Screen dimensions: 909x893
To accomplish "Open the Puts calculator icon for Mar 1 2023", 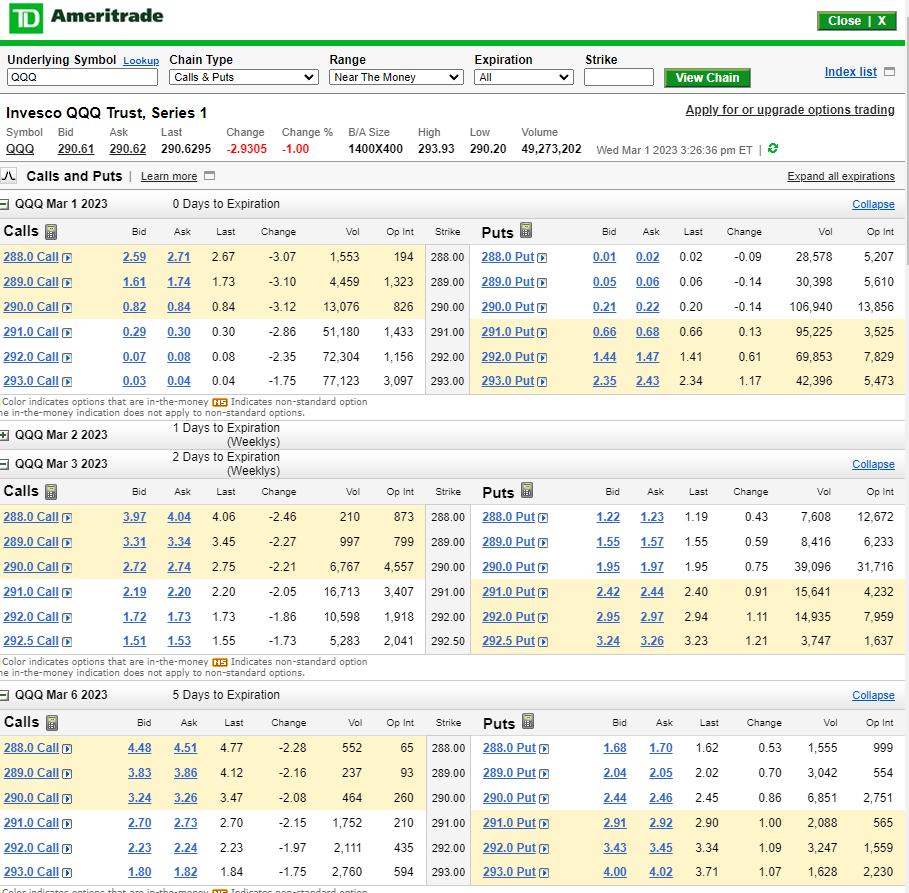I will point(526,231).
